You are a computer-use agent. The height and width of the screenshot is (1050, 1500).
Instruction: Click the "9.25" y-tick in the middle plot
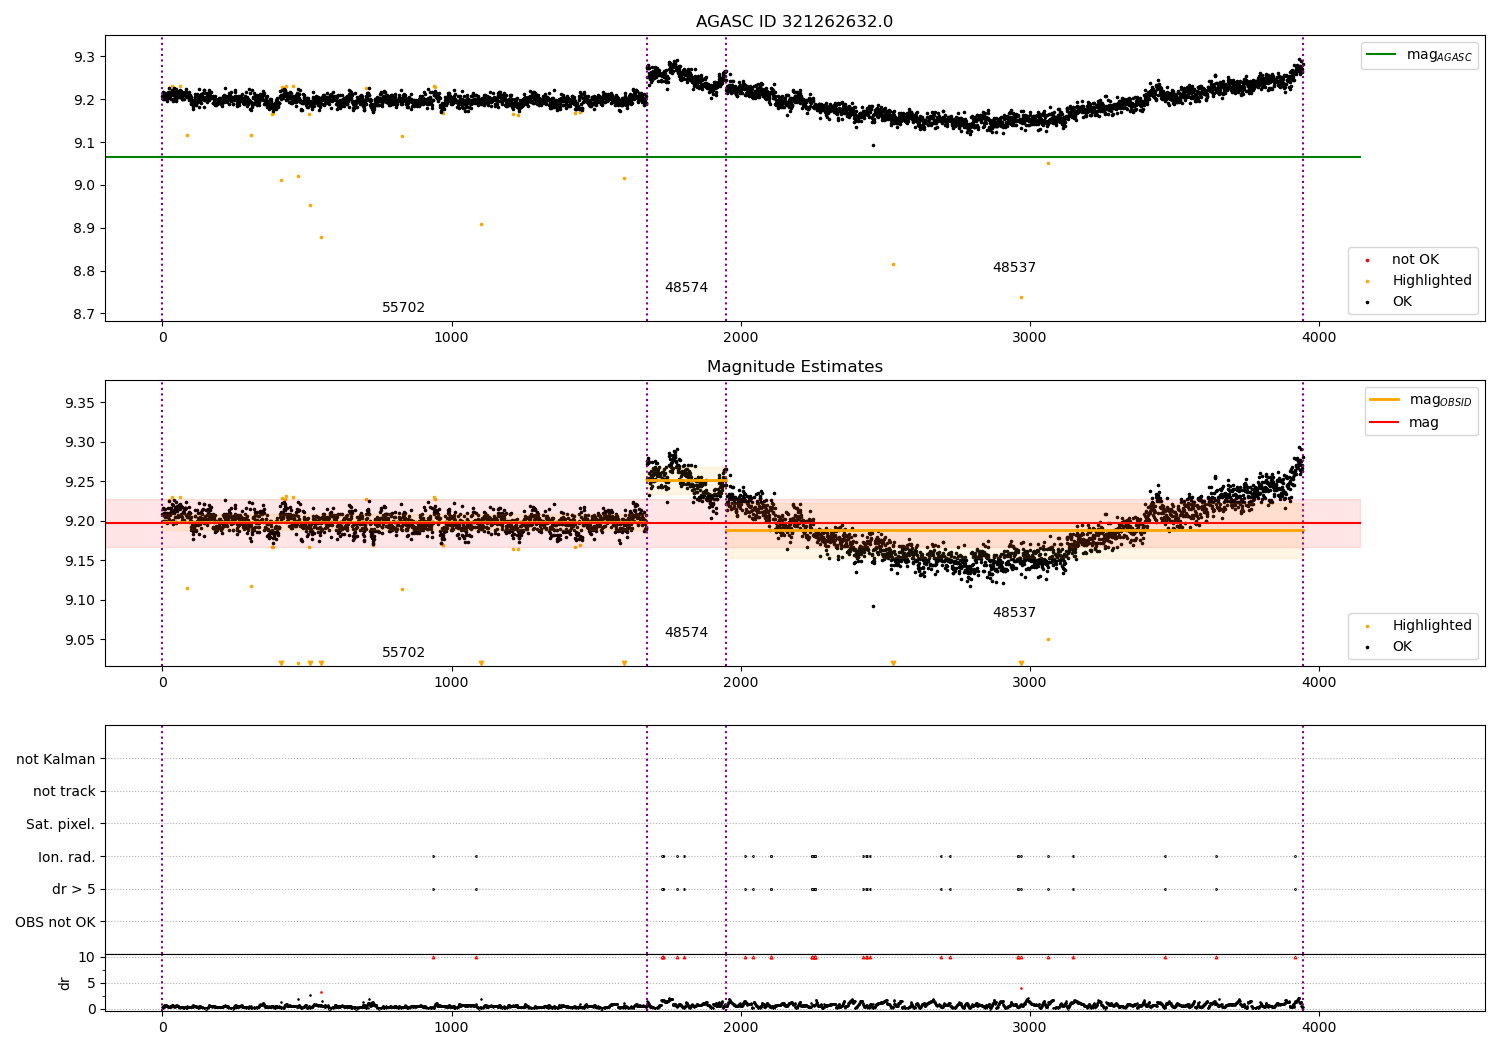(x=80, y=483)
